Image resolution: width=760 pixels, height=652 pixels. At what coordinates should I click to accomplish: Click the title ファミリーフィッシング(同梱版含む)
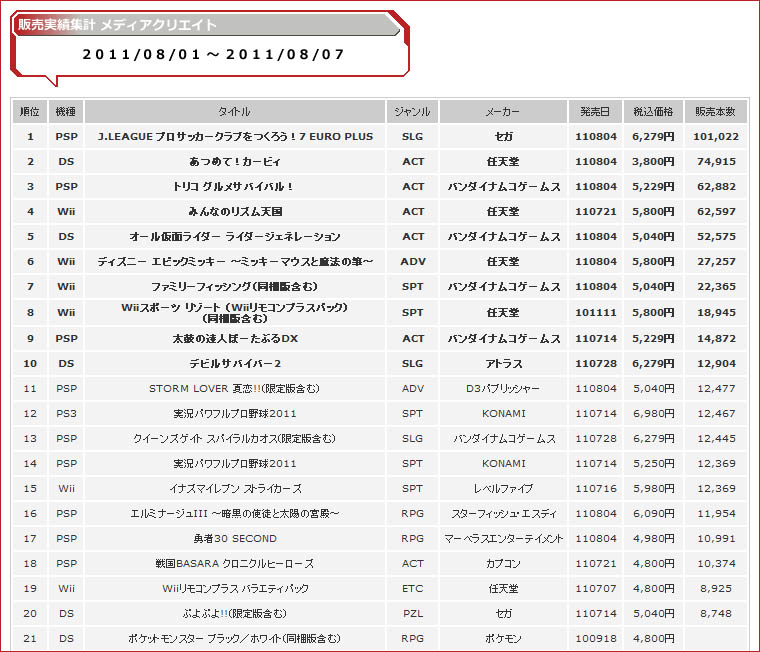235,287
